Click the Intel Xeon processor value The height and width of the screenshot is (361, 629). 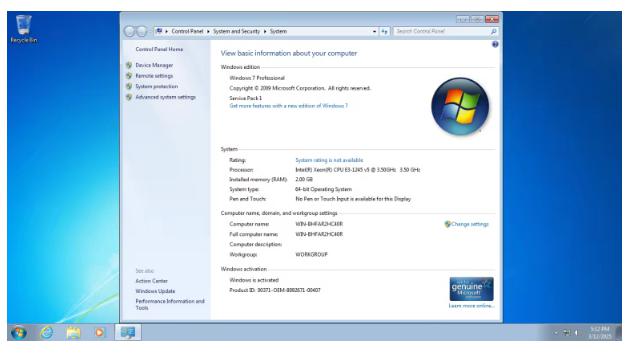358,170
